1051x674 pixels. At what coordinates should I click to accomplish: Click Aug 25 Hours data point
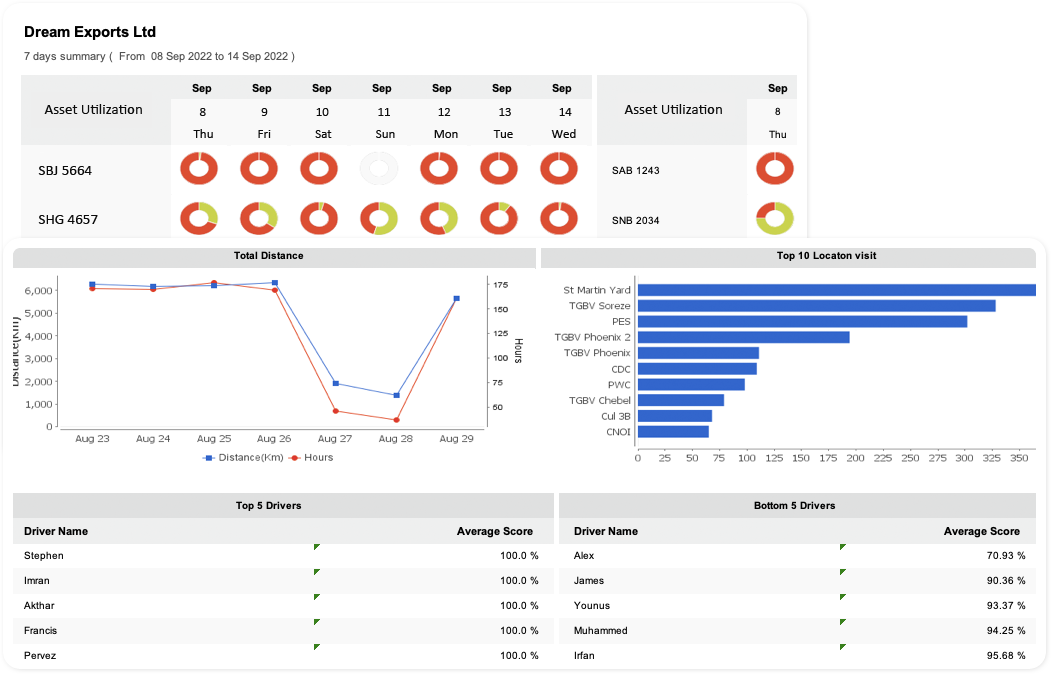(x=214, y=283)
